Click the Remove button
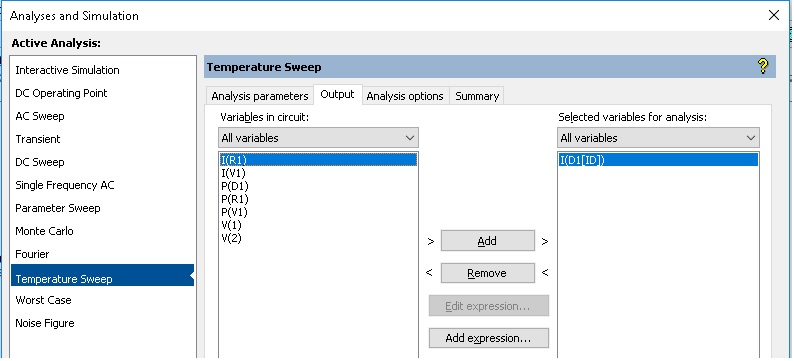 pos(487,273)
